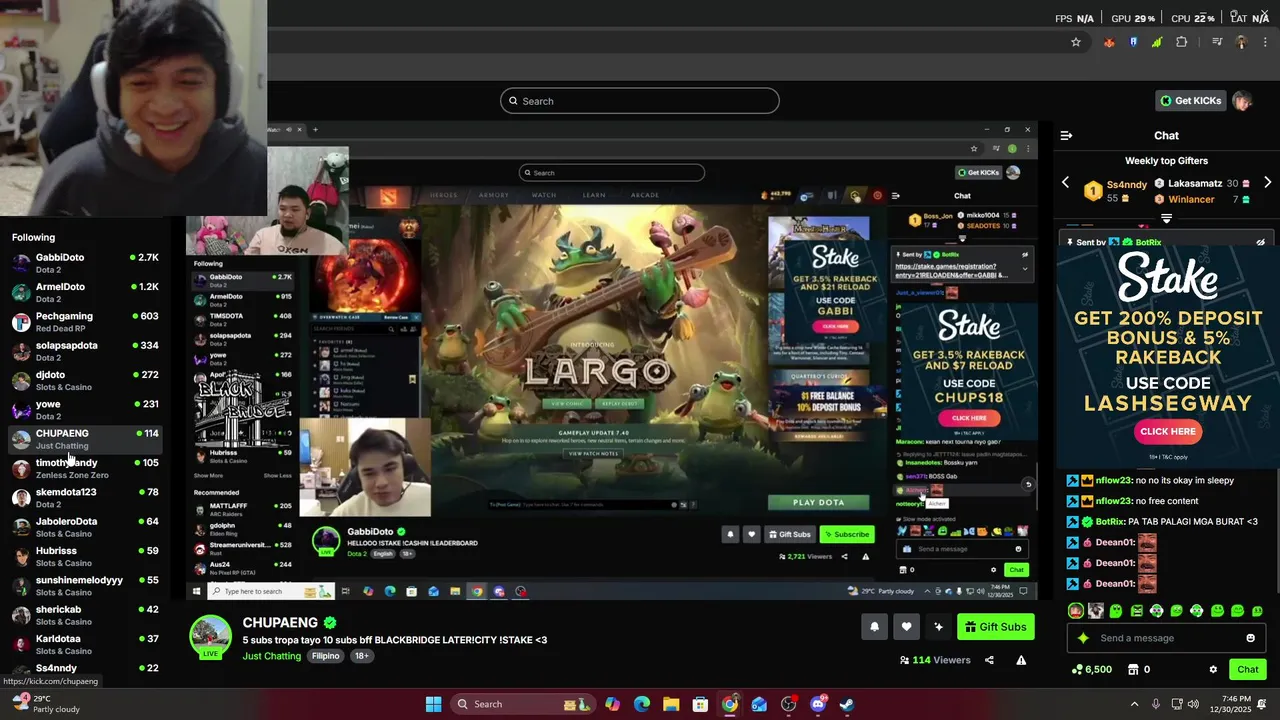The image size is (1280, 720).
Task: Open the MetaMask fox extension
Action: (1109, 42)
